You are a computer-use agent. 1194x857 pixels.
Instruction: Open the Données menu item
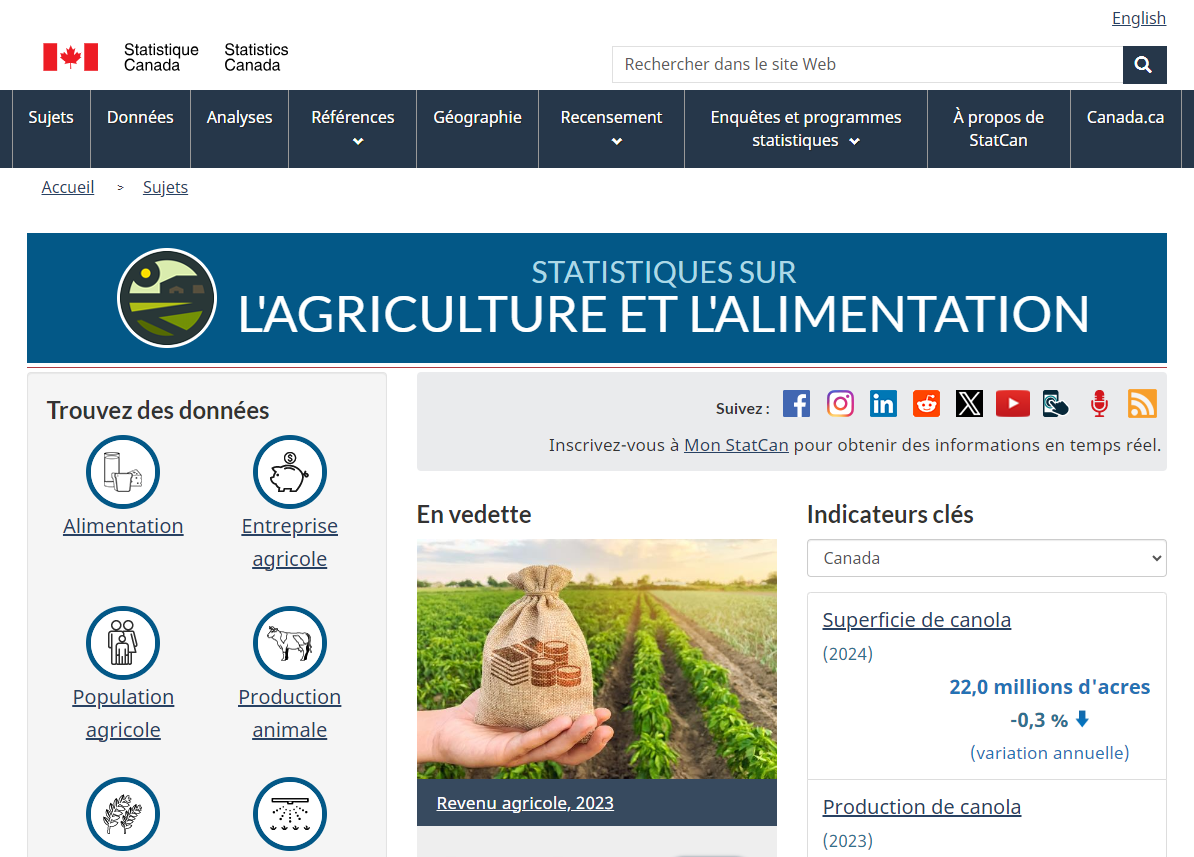140,118
